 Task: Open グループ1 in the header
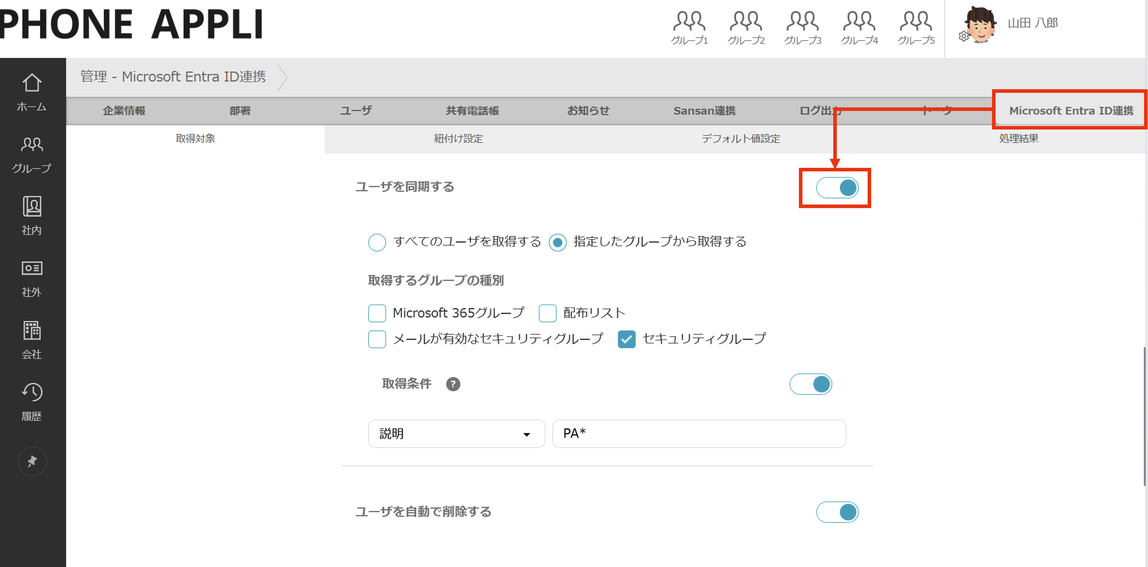point(689,29)
